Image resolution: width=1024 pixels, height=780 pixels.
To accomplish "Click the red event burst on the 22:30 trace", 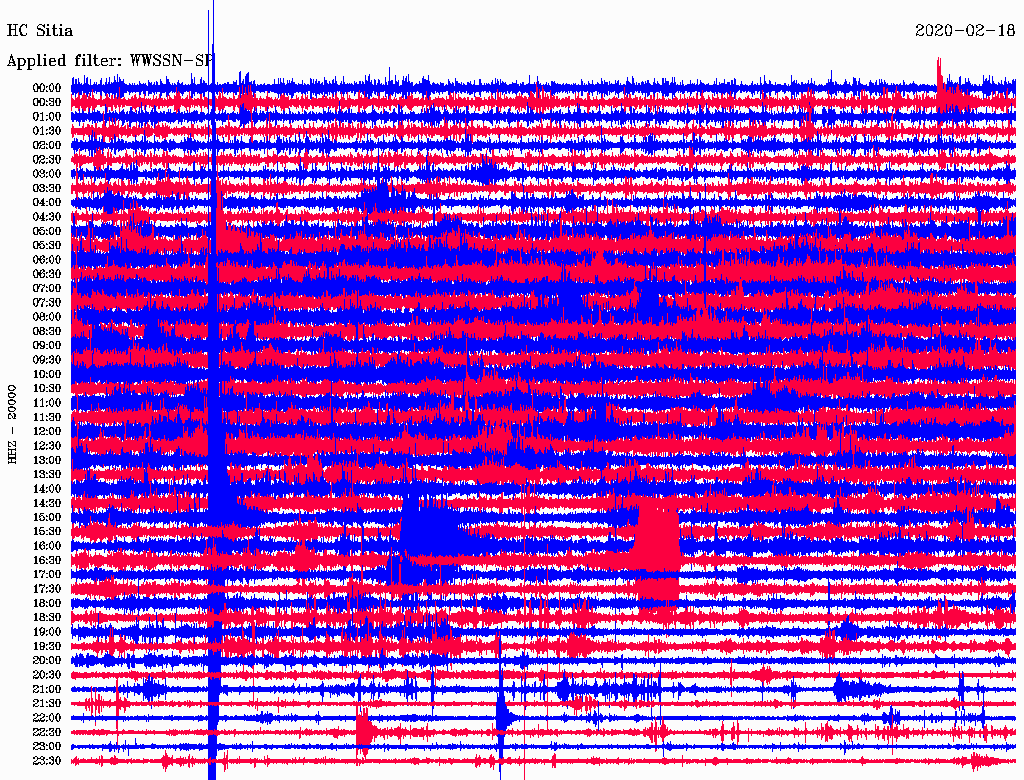I will pyautogui.click(x=364, y=730).
